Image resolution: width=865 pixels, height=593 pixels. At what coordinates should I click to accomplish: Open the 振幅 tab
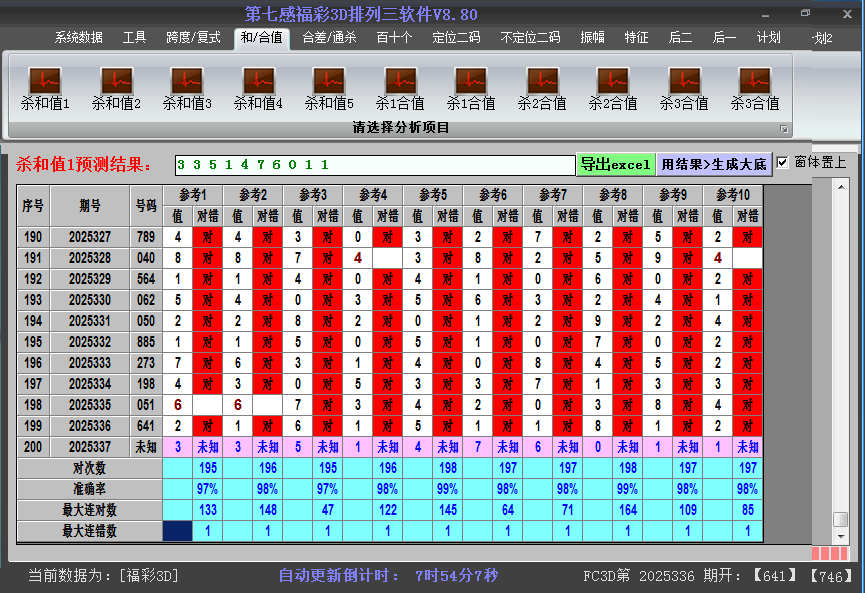point(592,38)
